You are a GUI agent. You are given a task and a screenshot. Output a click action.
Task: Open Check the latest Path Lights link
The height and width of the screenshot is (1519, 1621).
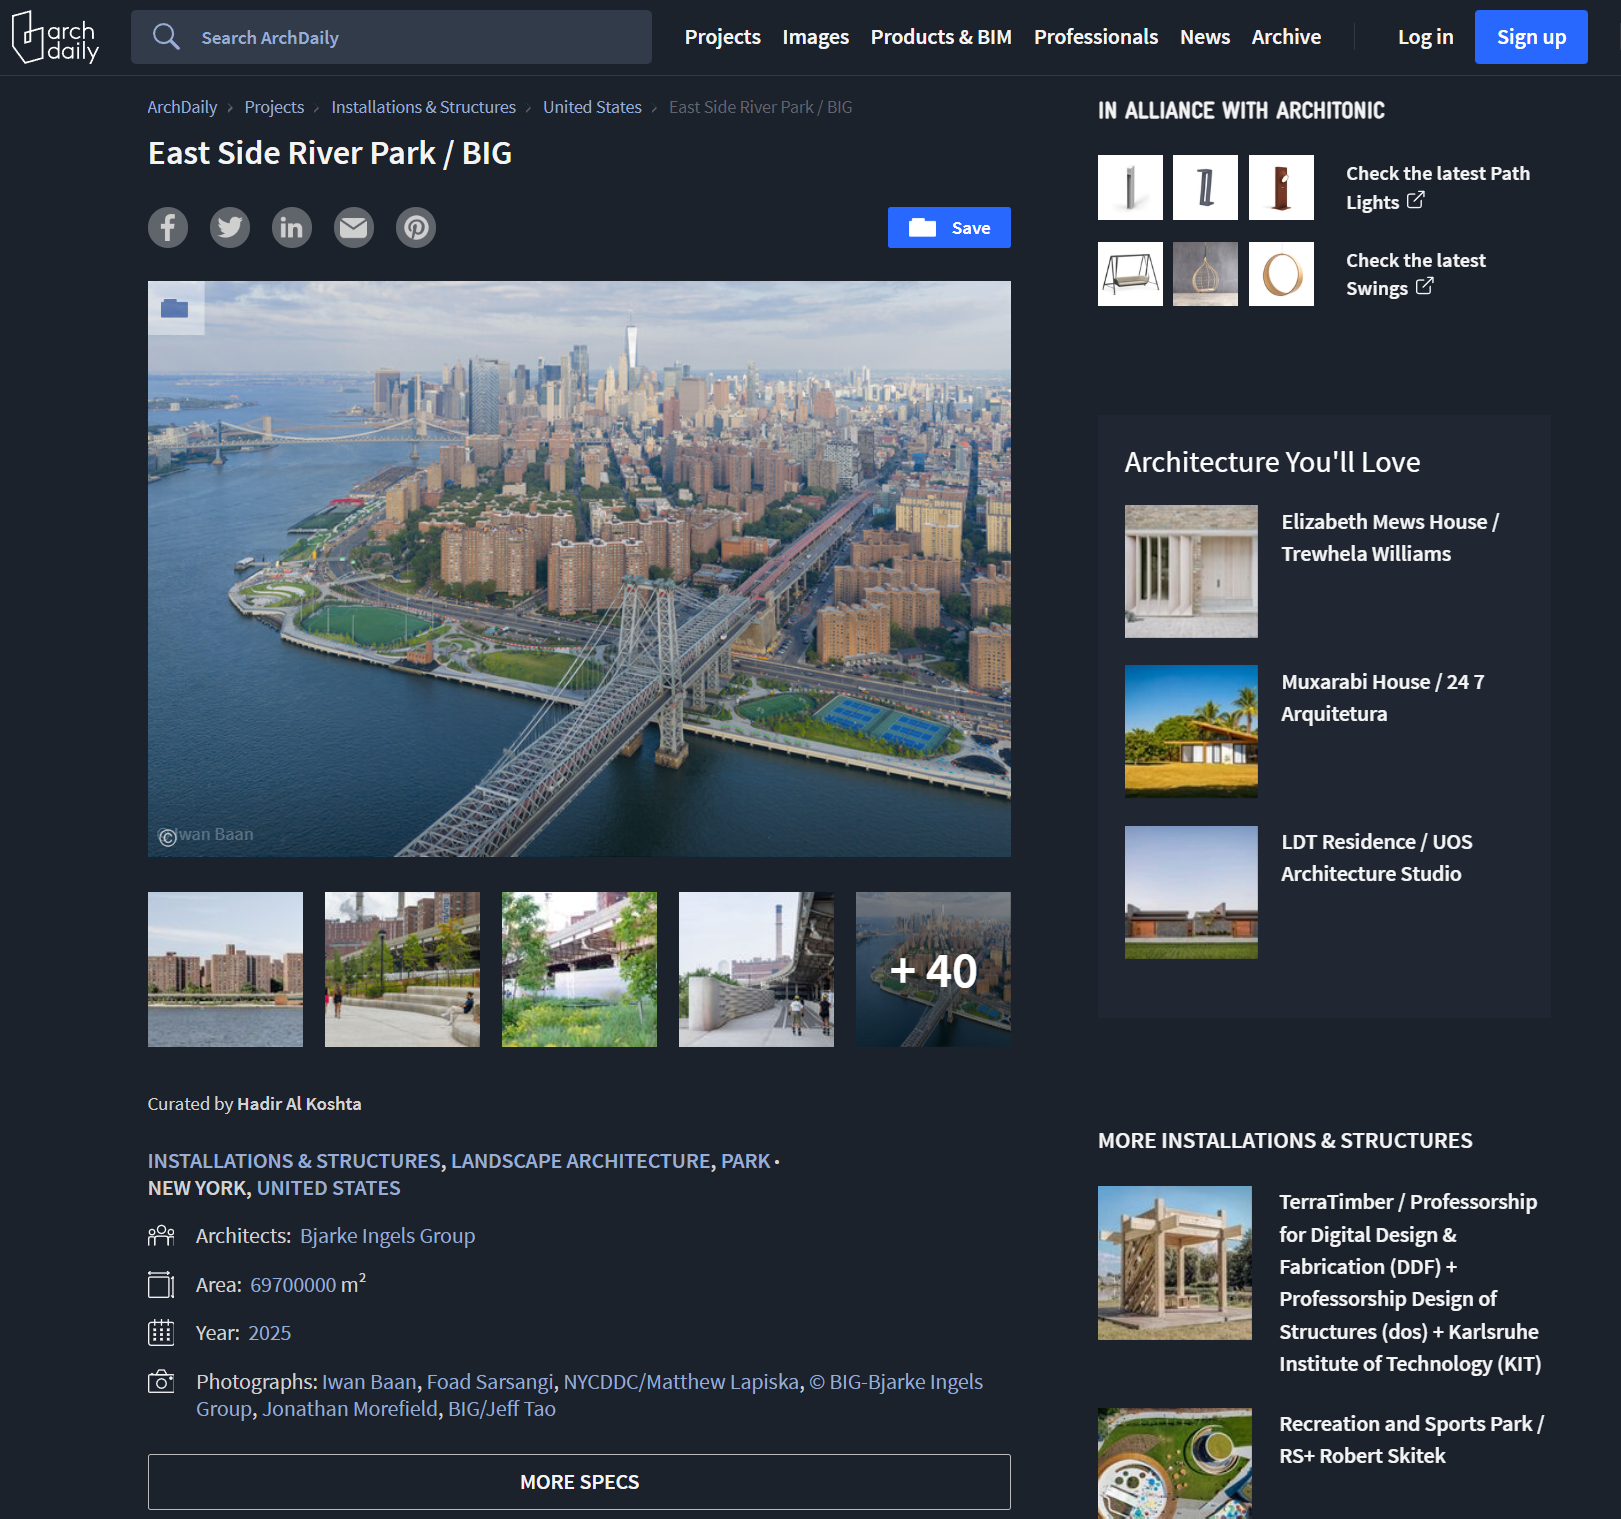pyautogui.click(x=1437, y=188)
